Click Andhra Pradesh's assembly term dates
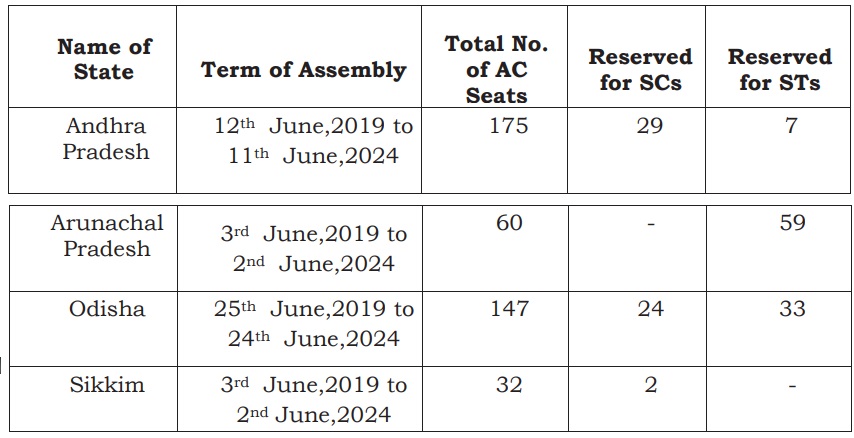Image resolution: width=854 pixels, height=438 pixels. pos(313,141)
